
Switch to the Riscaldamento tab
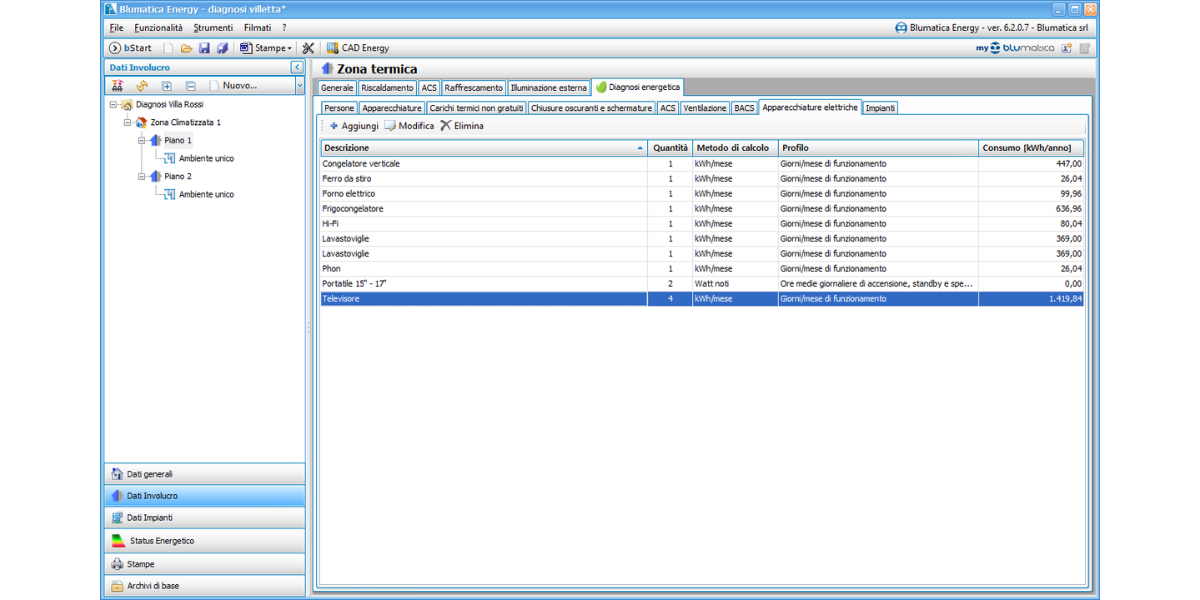coord(387,88)
